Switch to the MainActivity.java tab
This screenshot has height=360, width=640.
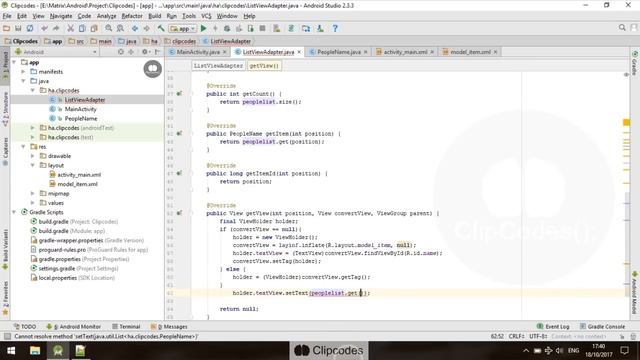point(198,52)
